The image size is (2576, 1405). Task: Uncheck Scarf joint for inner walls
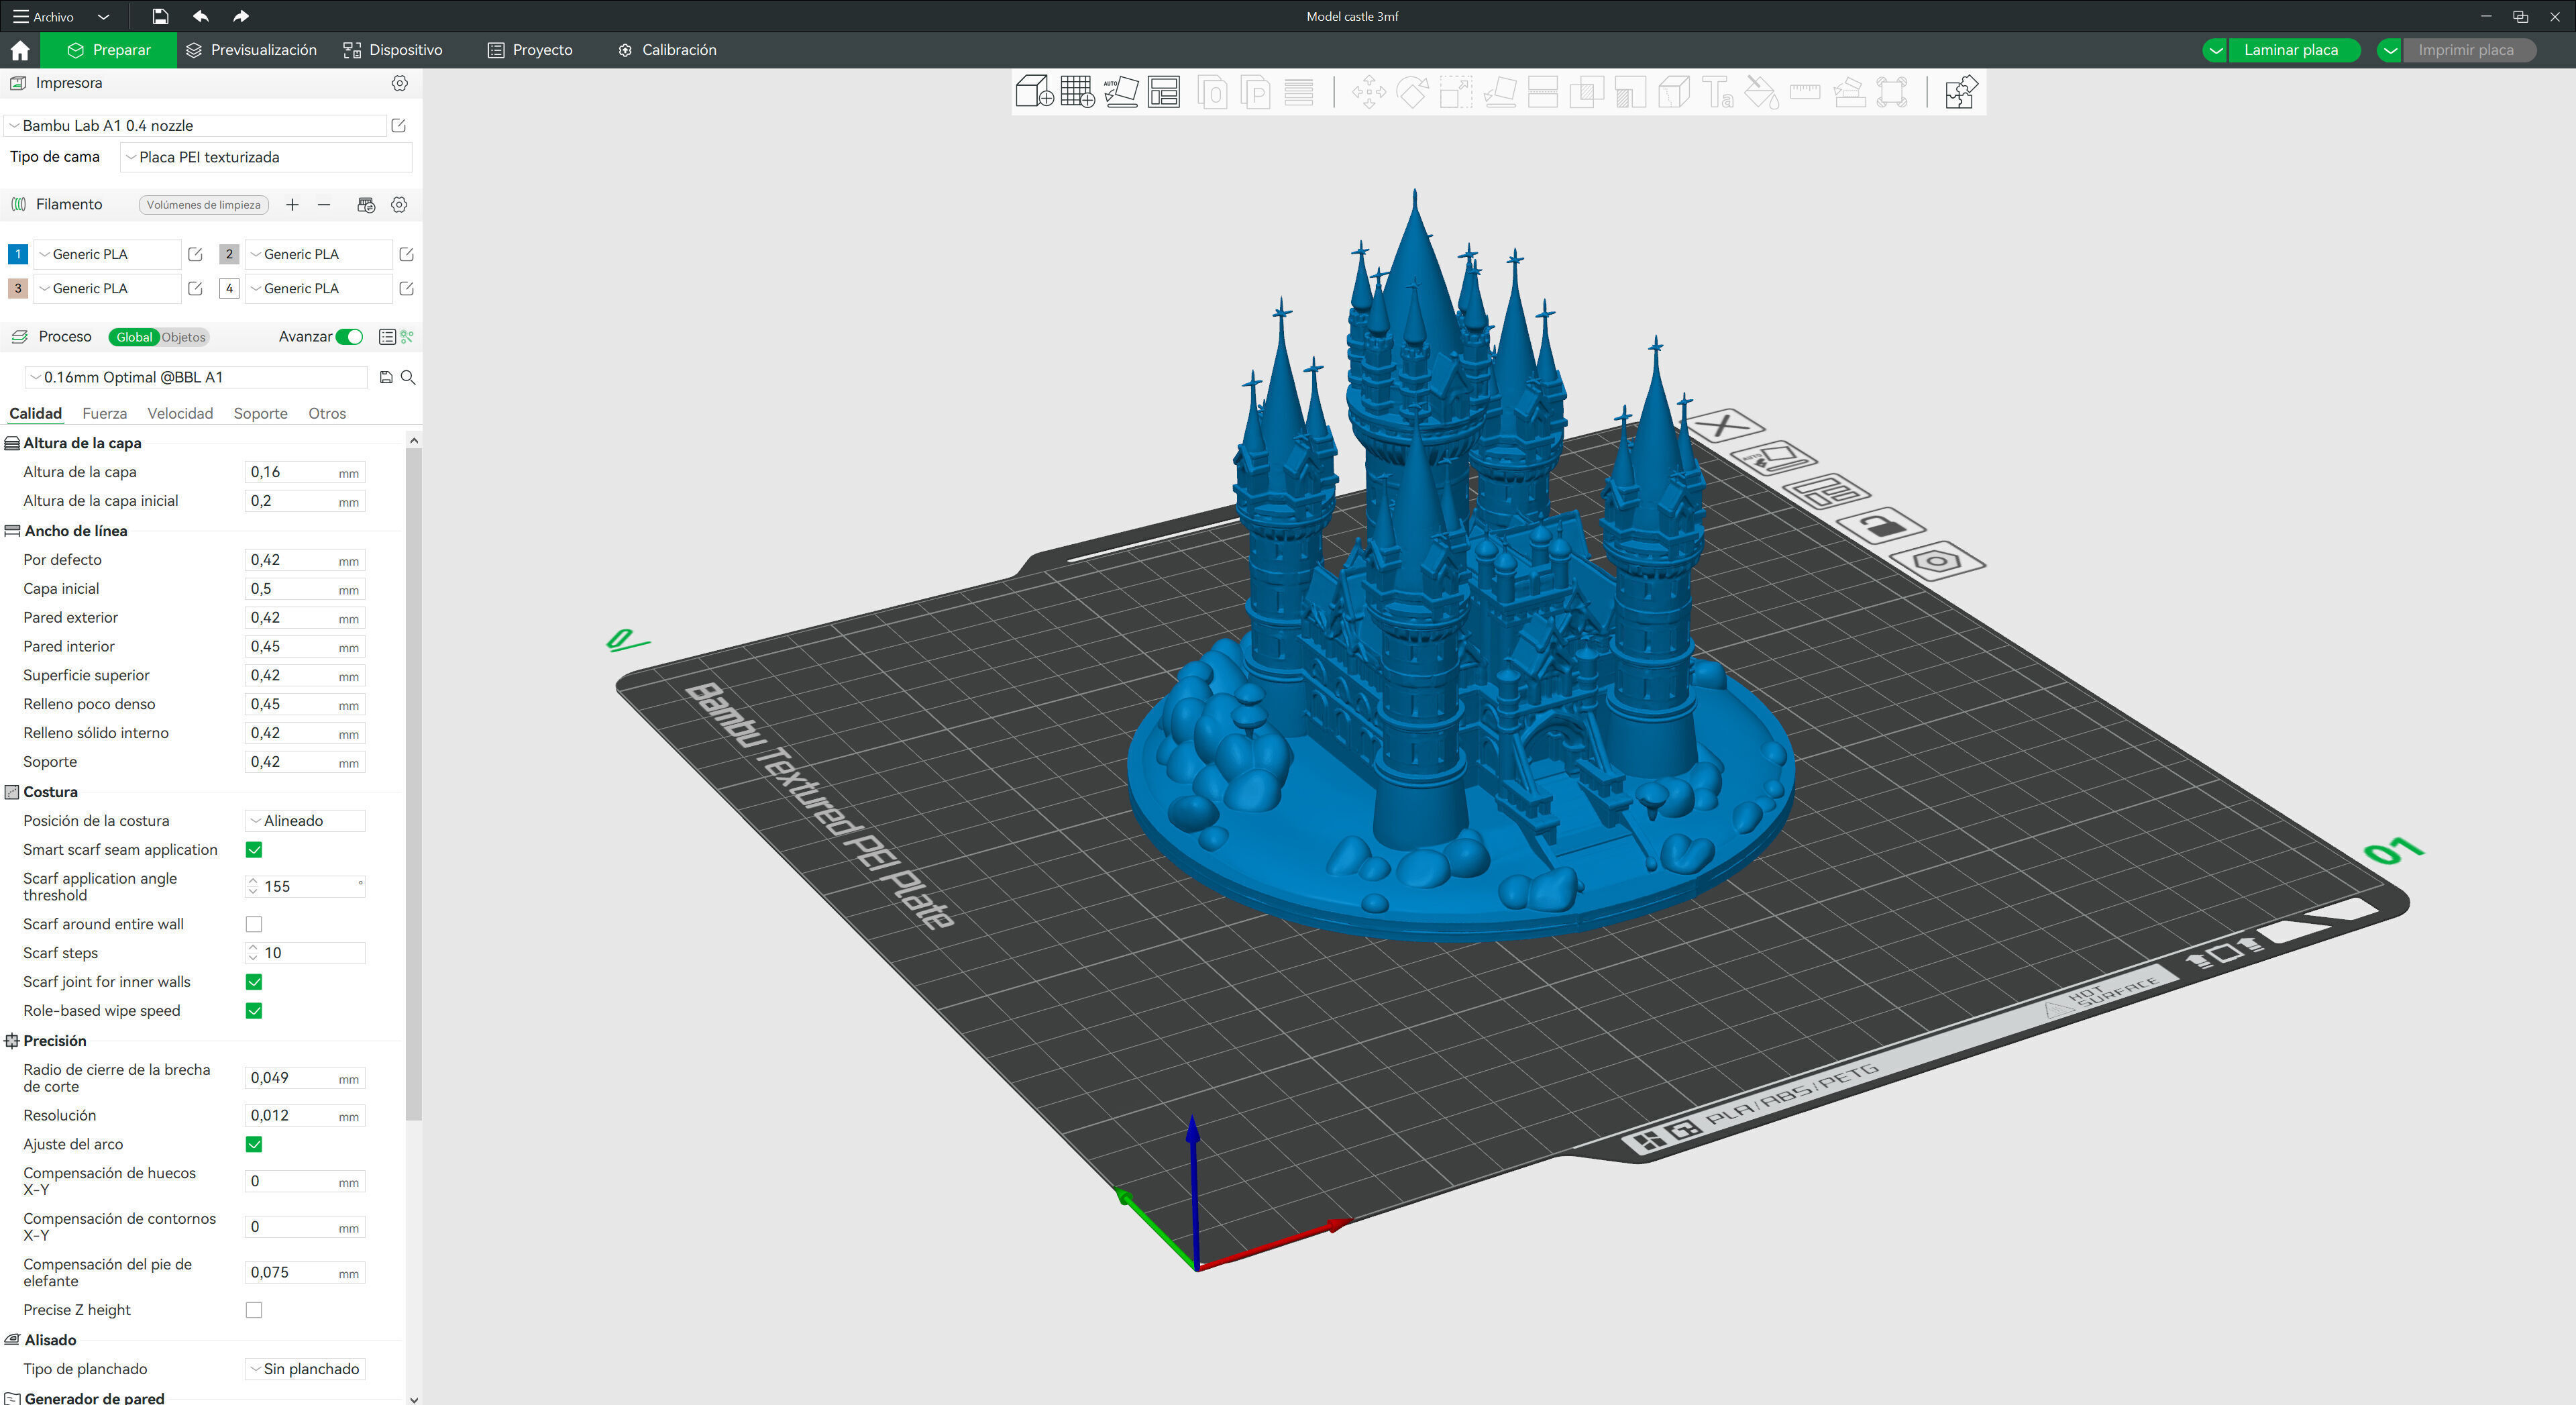click(254, 982)
